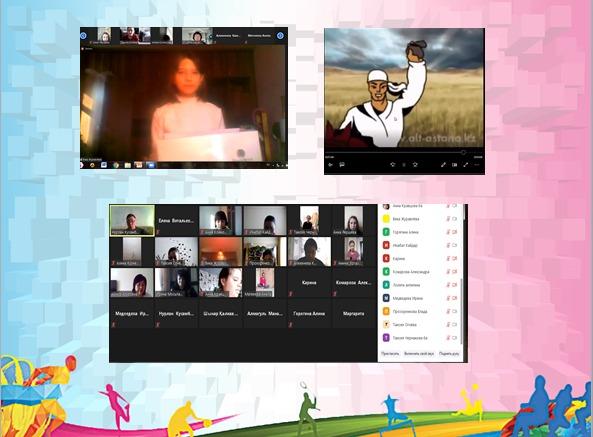Select the highlighted active speaker tile in the gallery

(132, 220)
